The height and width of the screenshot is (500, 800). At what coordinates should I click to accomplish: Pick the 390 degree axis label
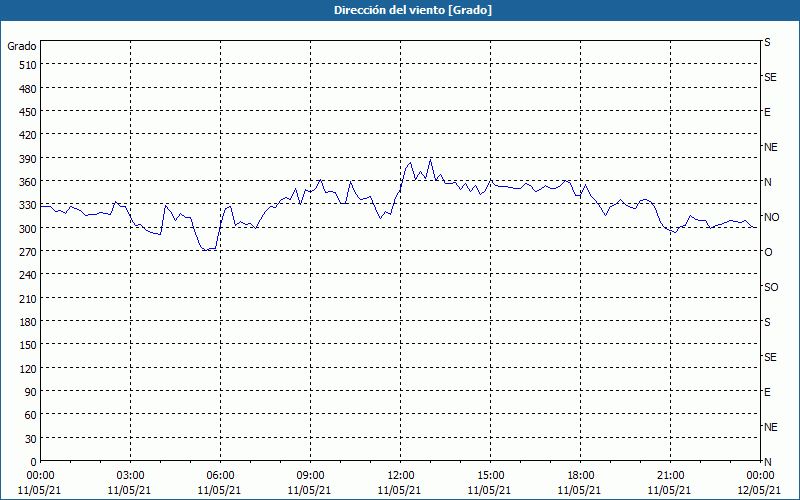click(28, 159)
